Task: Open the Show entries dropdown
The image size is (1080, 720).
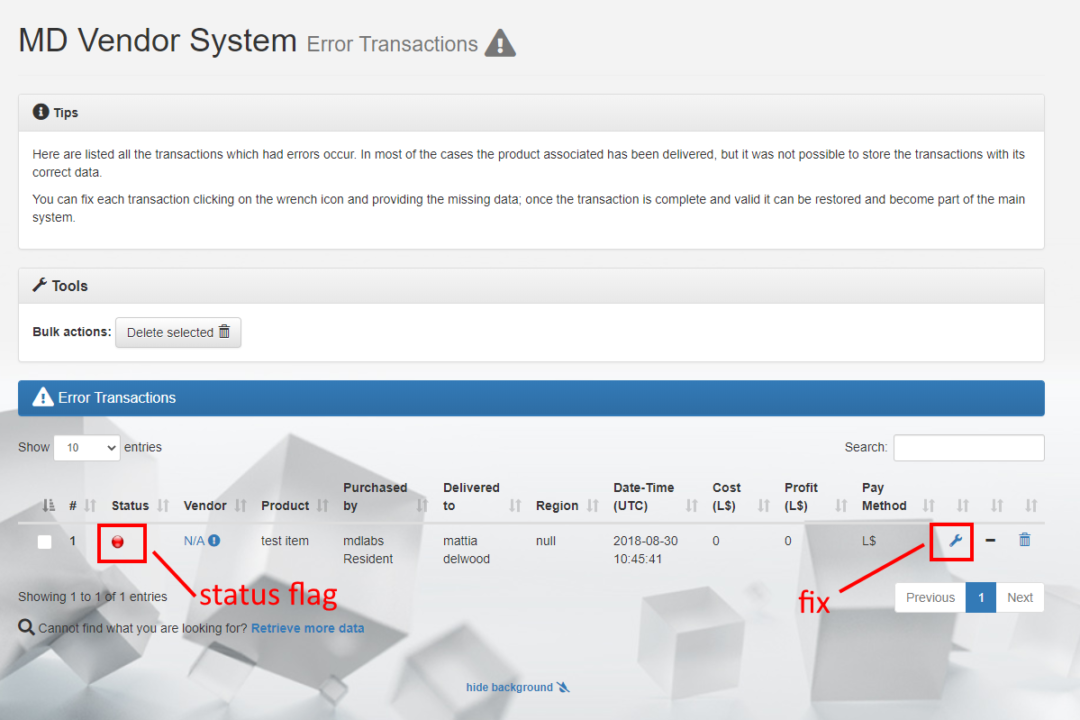Action: 86,447
